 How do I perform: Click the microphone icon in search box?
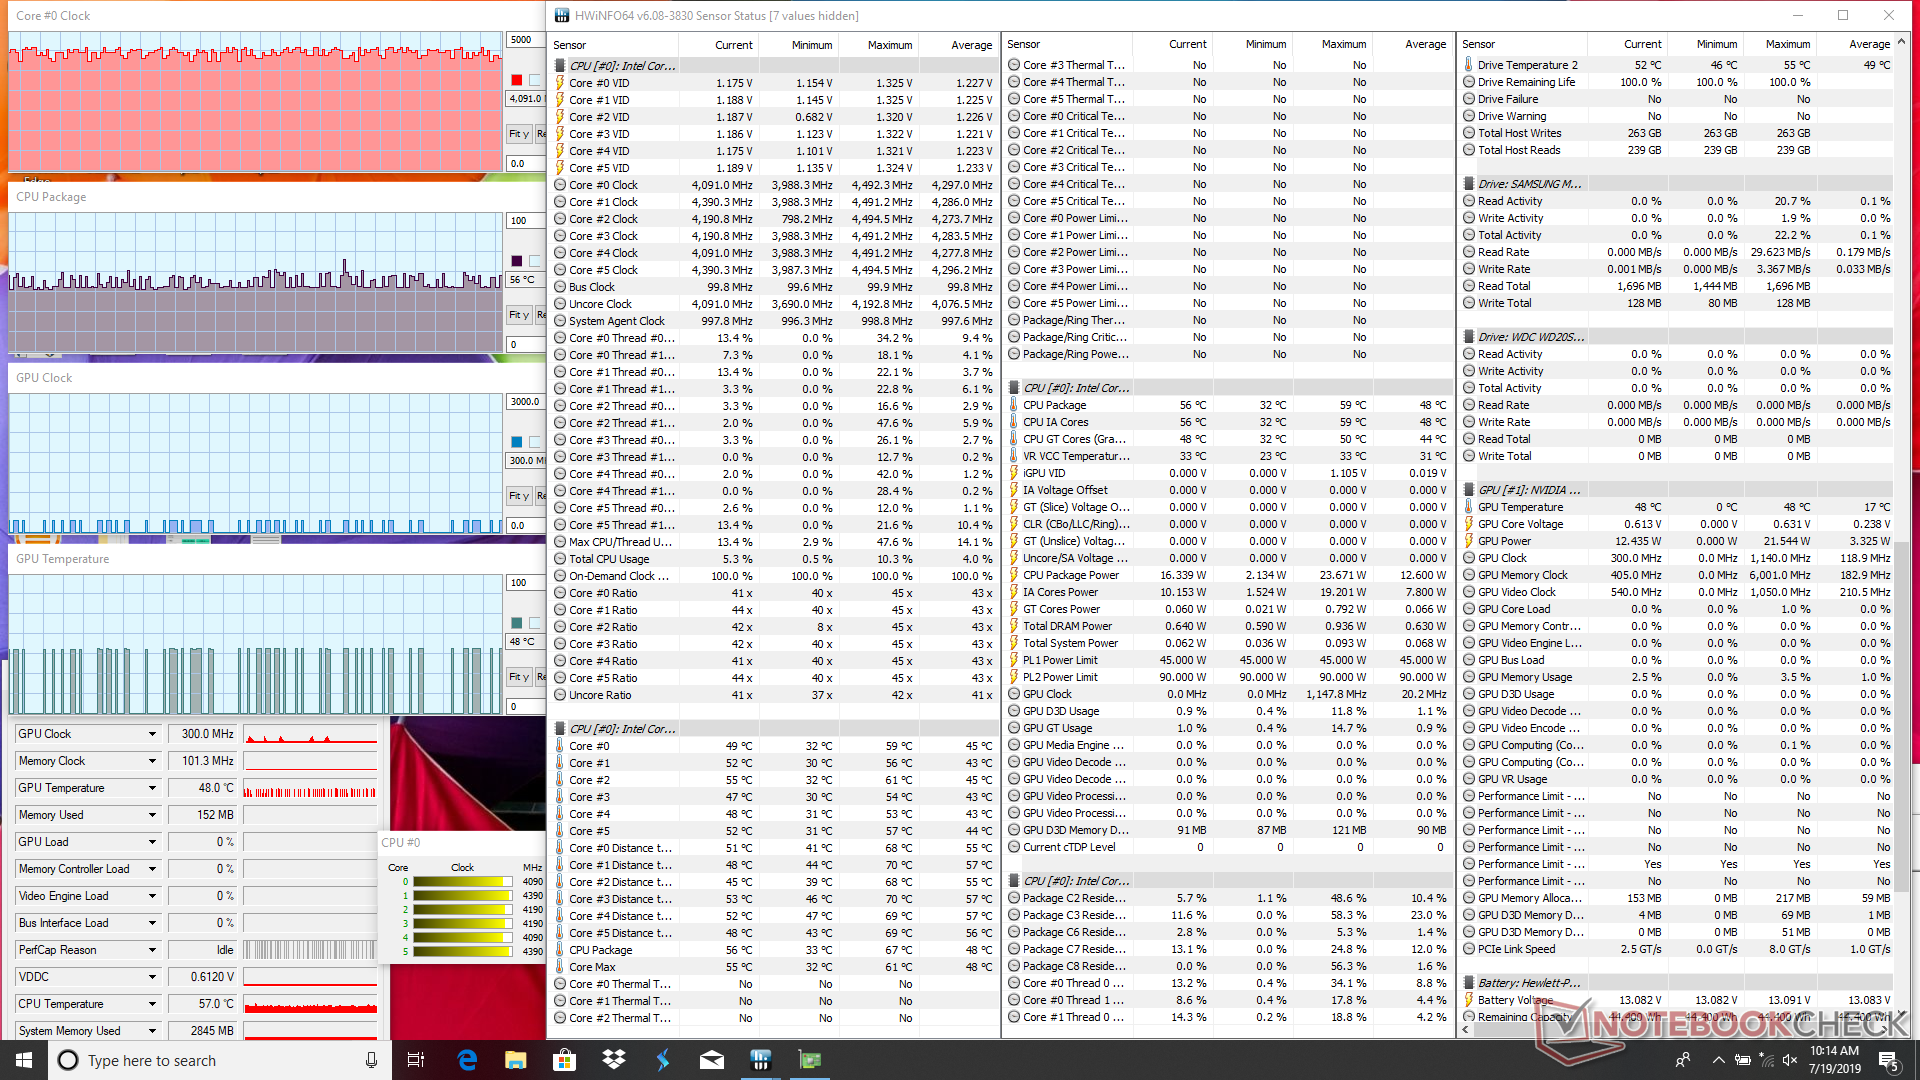371,1060
